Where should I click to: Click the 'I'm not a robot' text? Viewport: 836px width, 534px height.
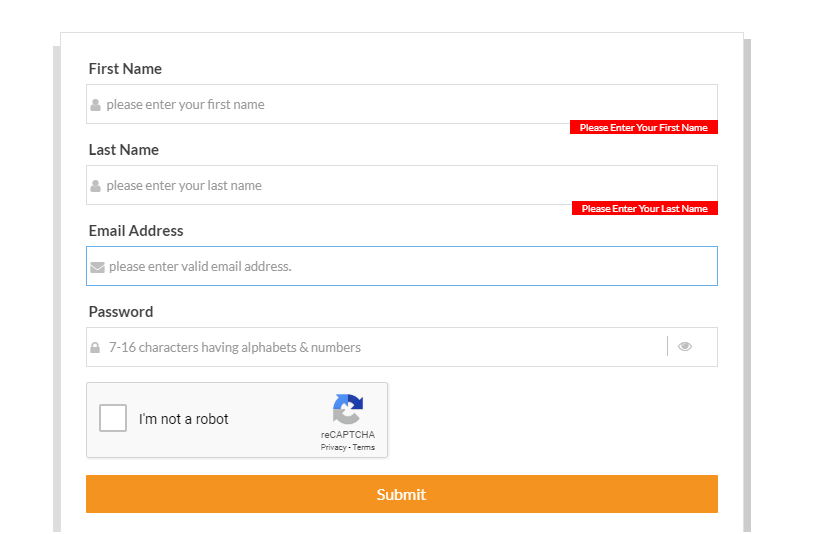(183, 419)
